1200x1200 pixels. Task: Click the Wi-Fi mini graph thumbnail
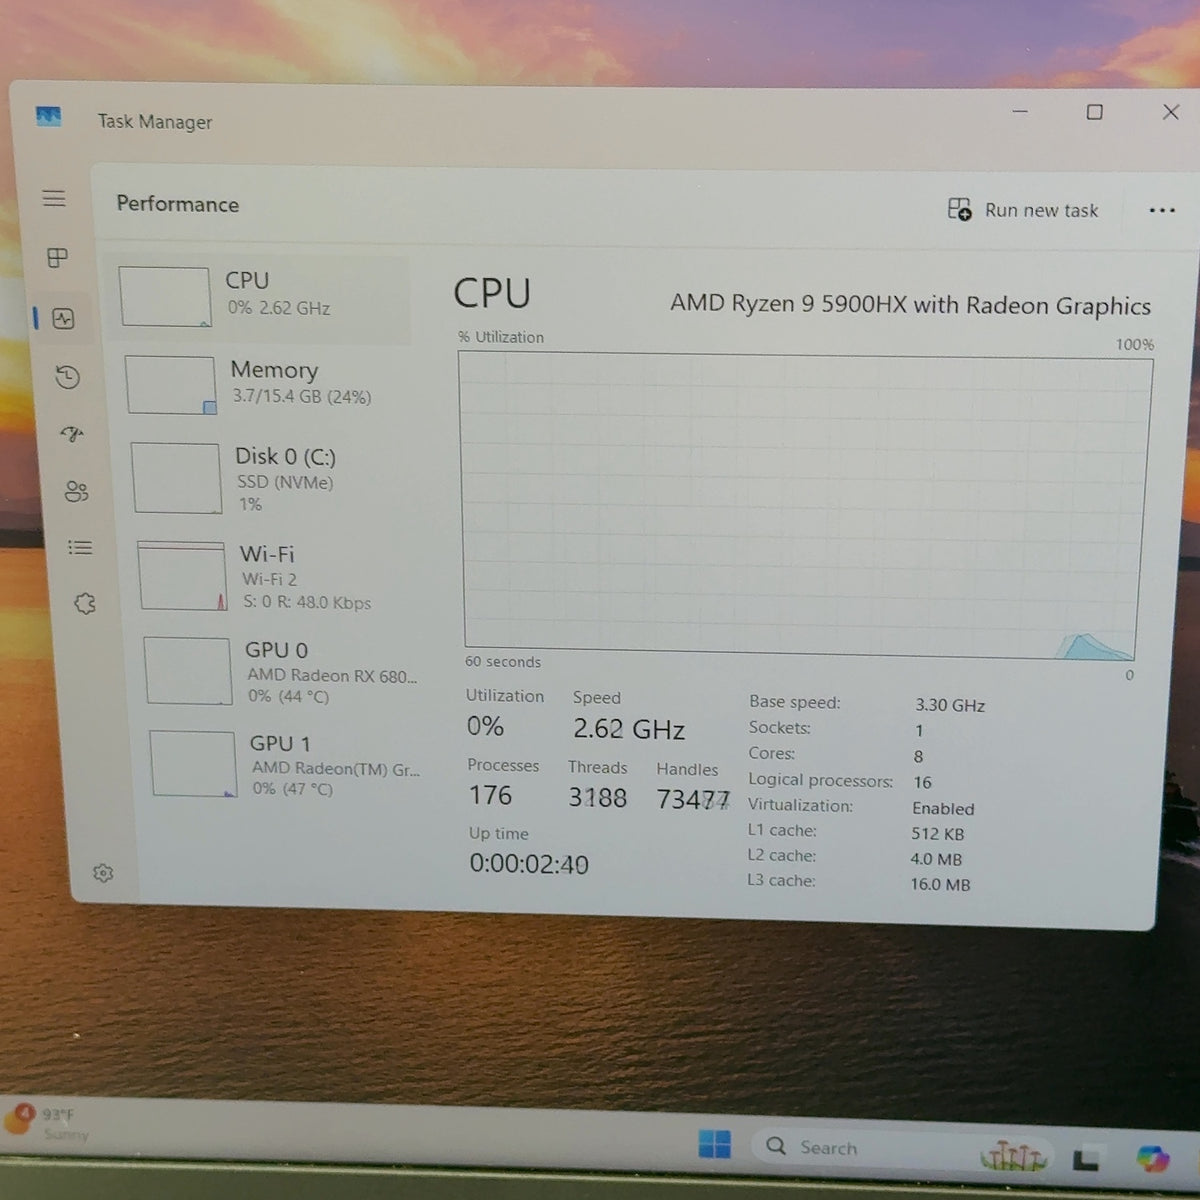point(183,577)
